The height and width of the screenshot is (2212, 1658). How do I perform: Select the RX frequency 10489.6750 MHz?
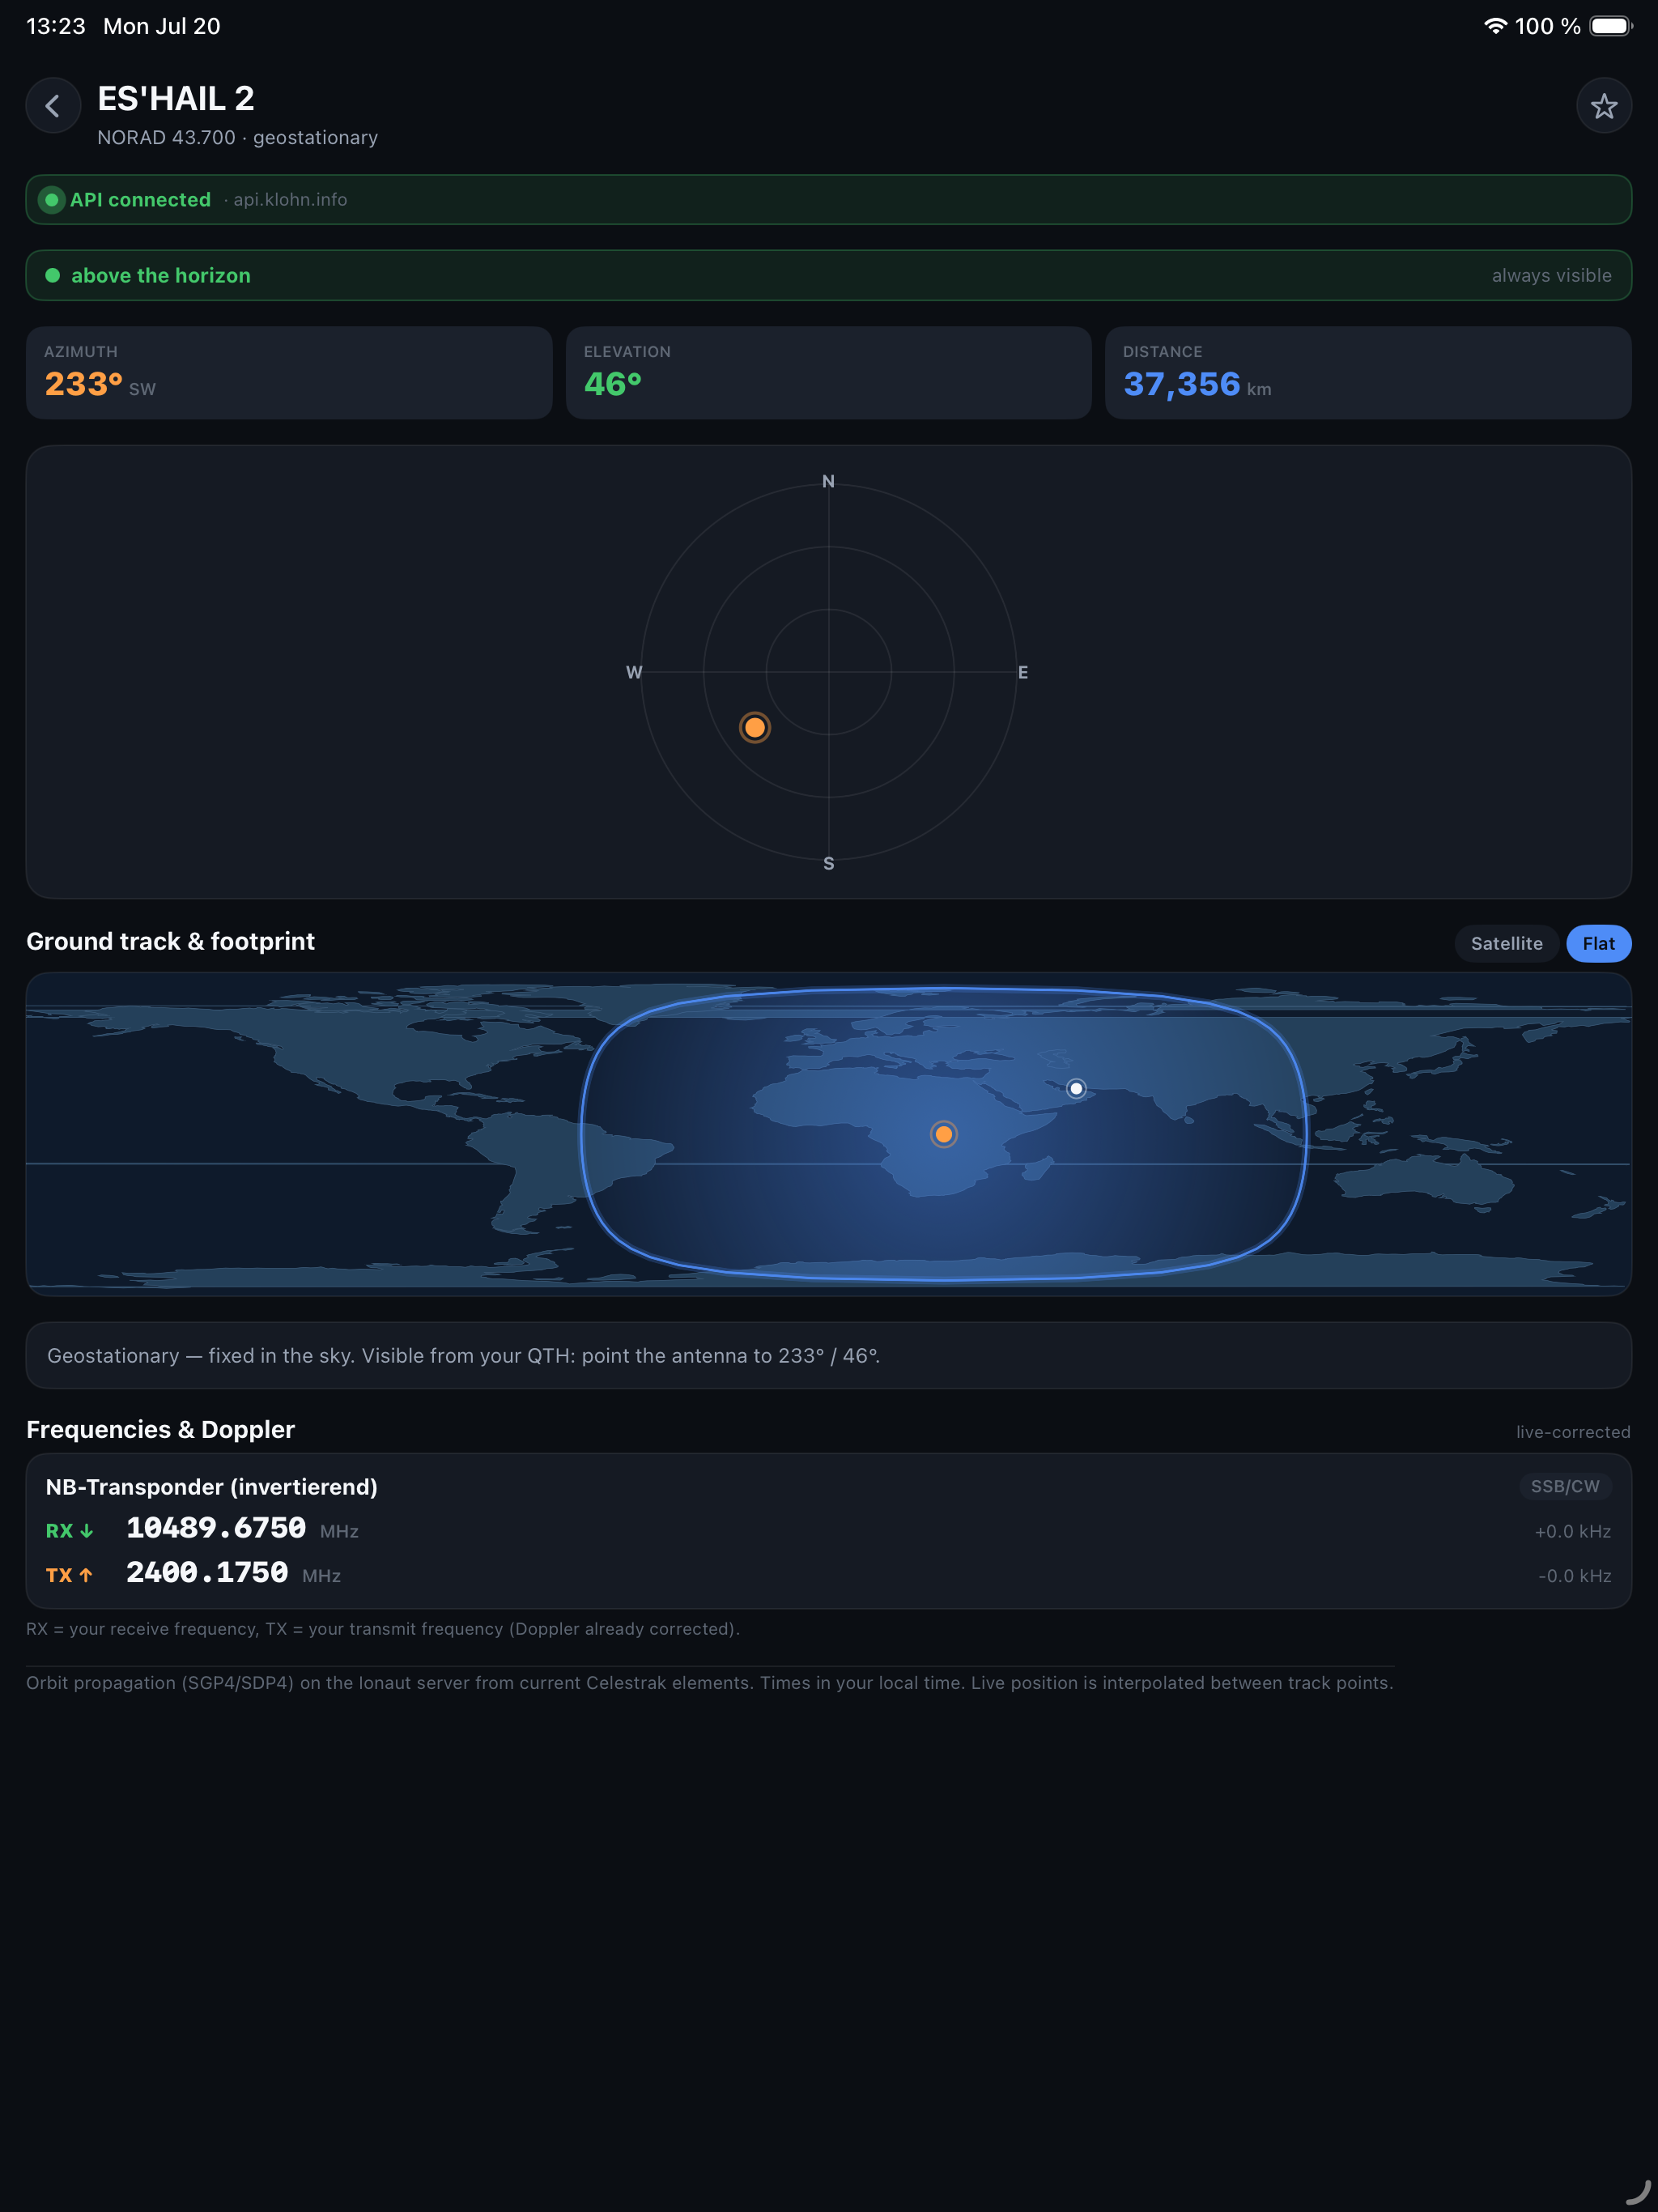coord(242,1528)
